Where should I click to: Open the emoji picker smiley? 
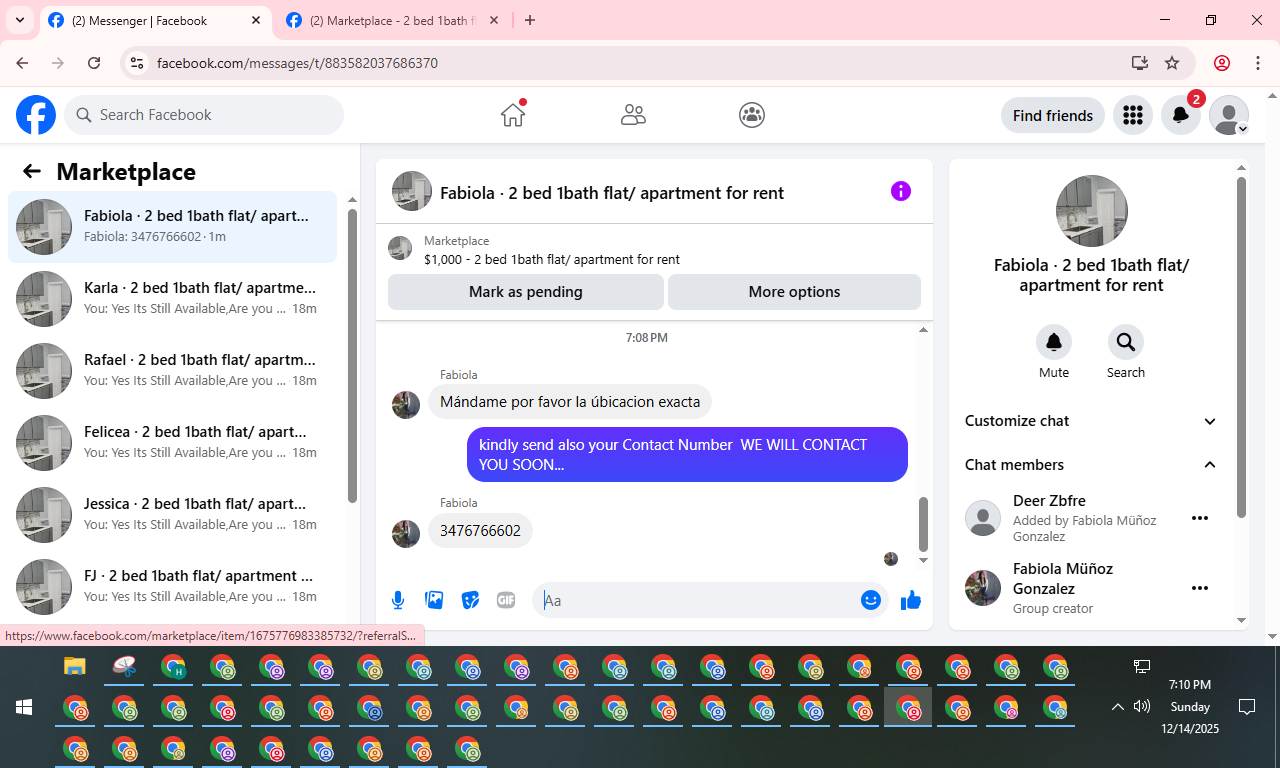pos(871,600)
